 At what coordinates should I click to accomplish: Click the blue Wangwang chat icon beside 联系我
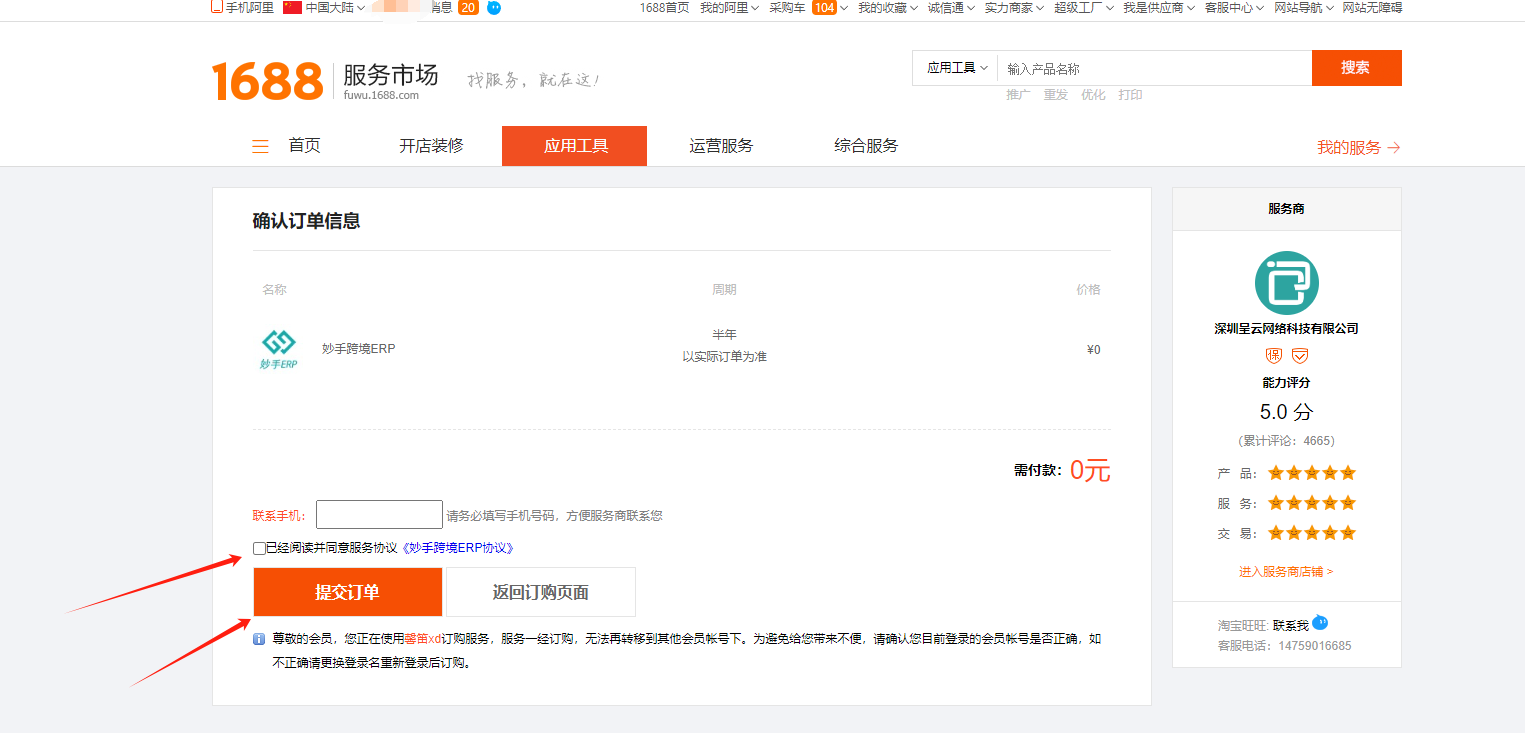coord(1320,622)
